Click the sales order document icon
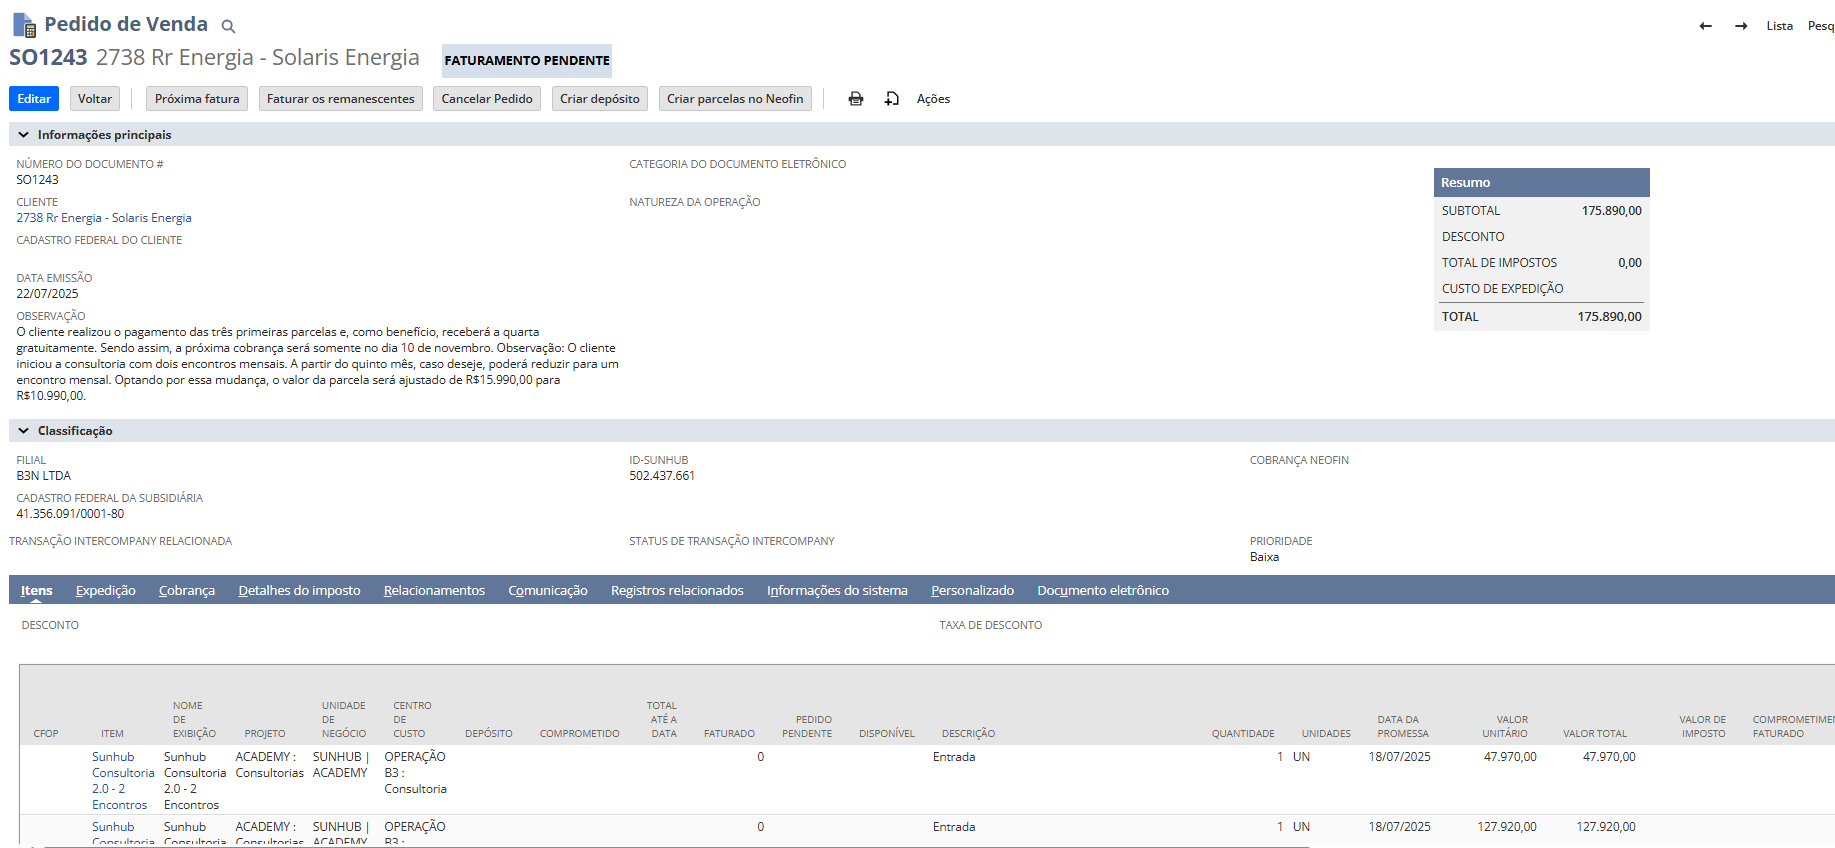Viewport: 1835px width, 848px height. (x=24, y=25)
